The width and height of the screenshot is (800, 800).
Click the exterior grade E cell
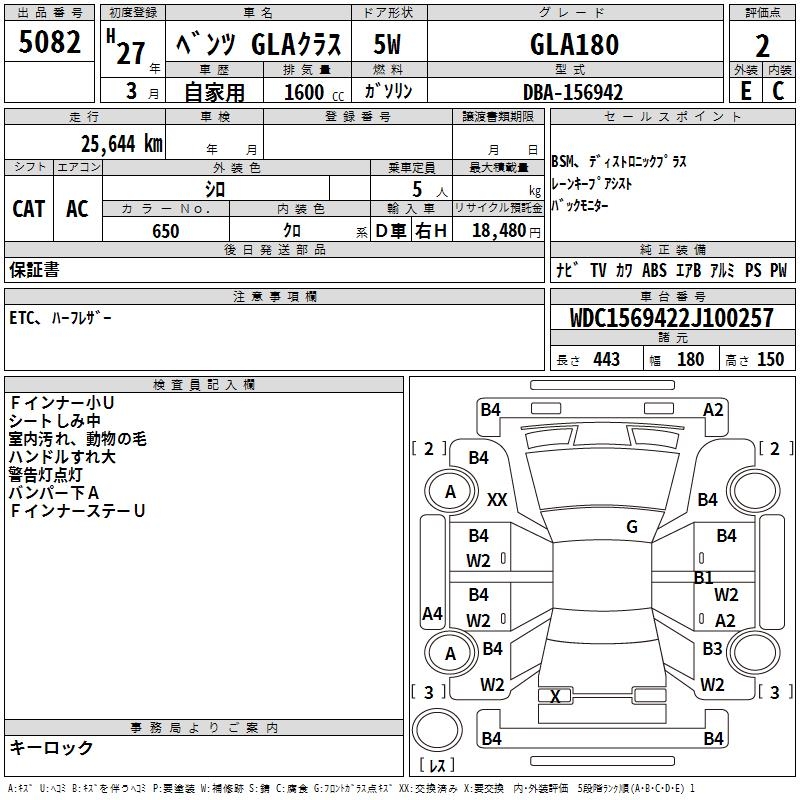744,90
